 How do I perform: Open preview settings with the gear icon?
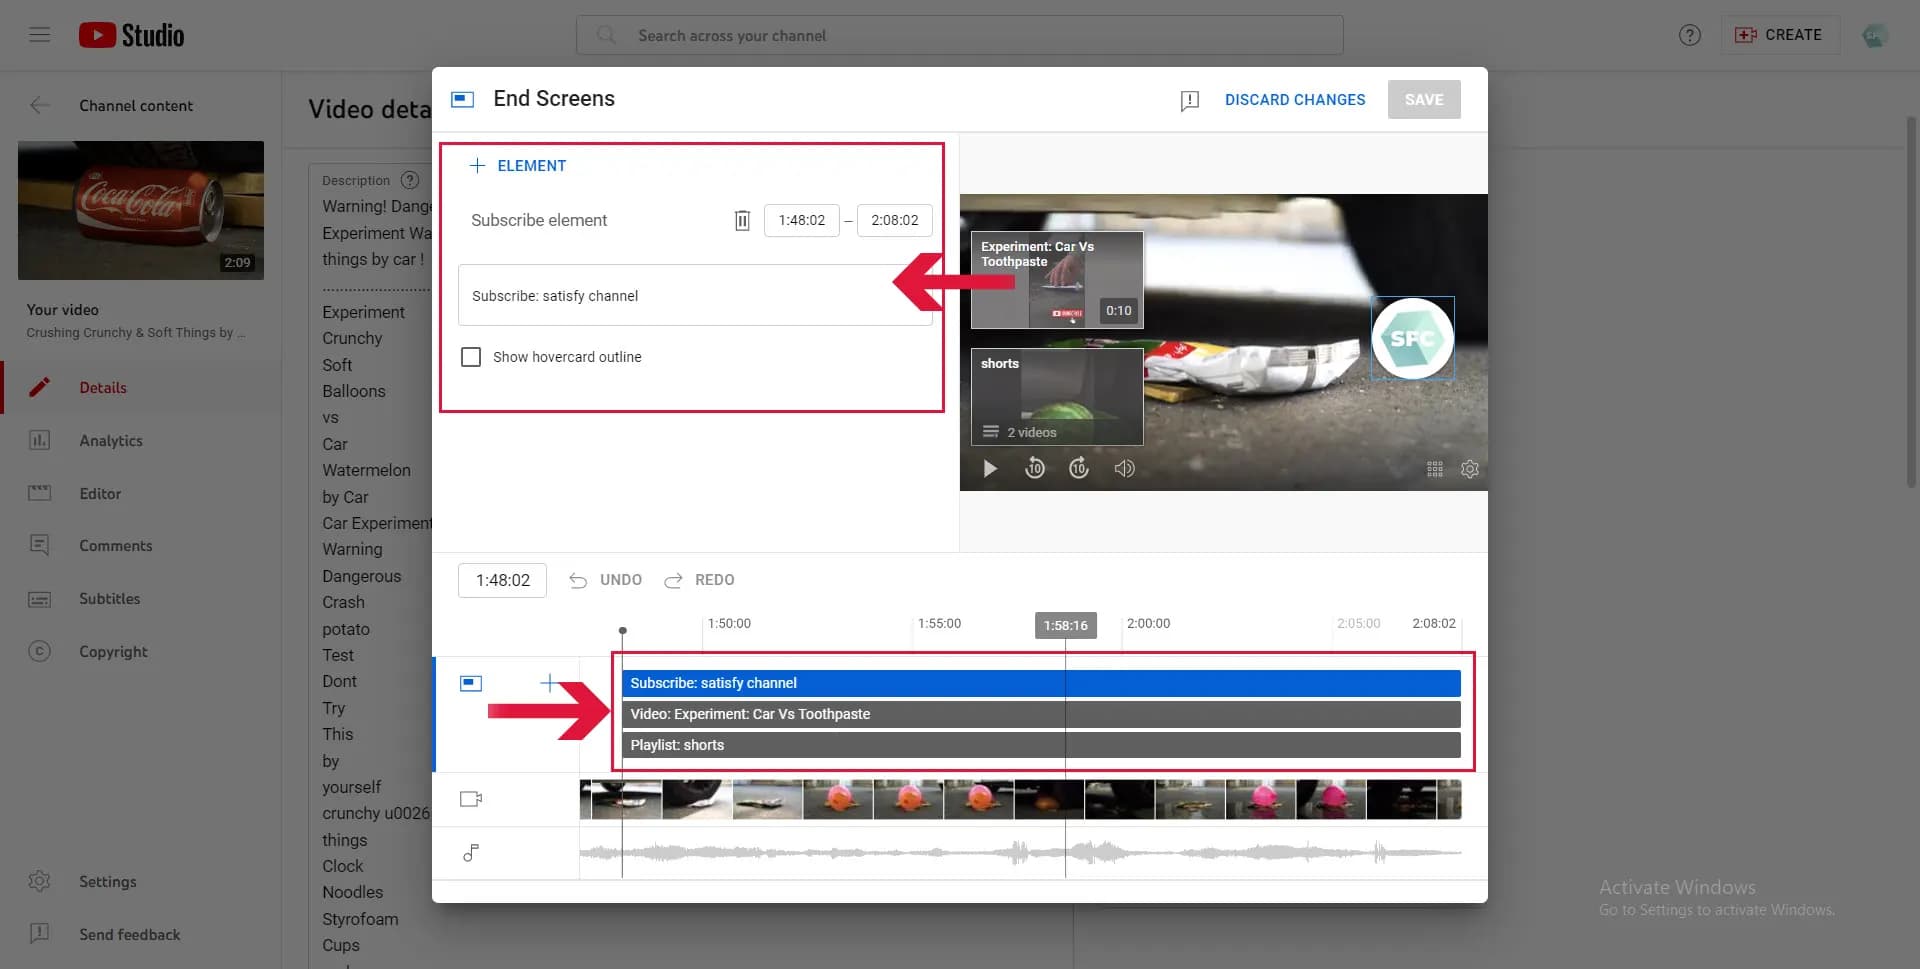[x=1469, y=469]
